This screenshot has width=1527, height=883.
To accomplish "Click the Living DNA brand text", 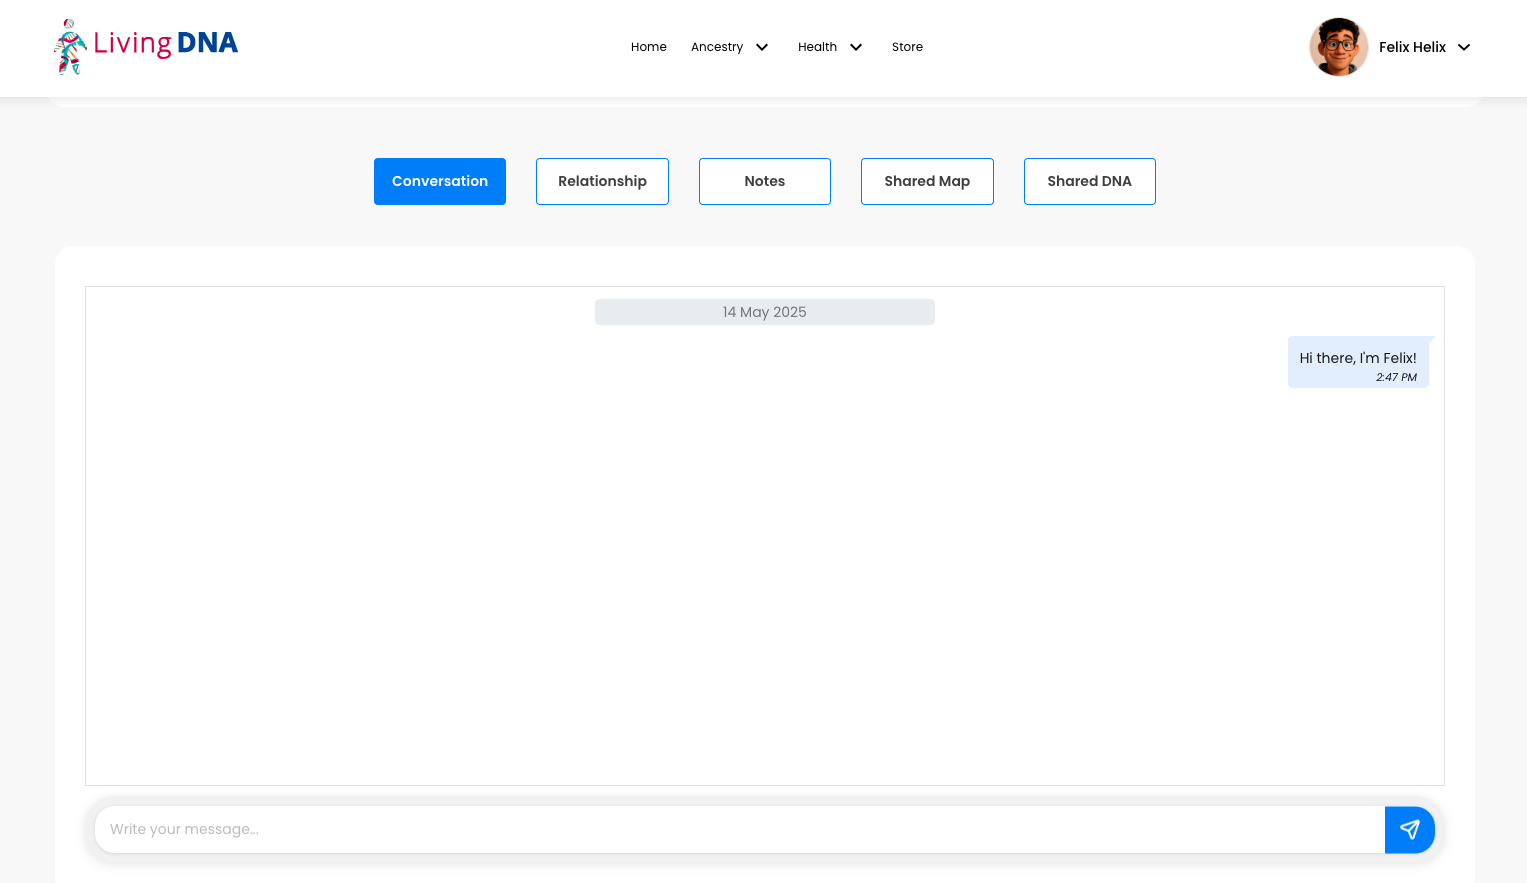I will coord(166,43).
